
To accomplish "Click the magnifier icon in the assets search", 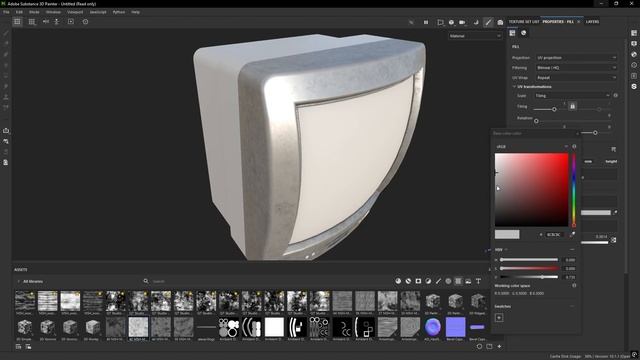I will pyautogui.click(x=146, y=281).
